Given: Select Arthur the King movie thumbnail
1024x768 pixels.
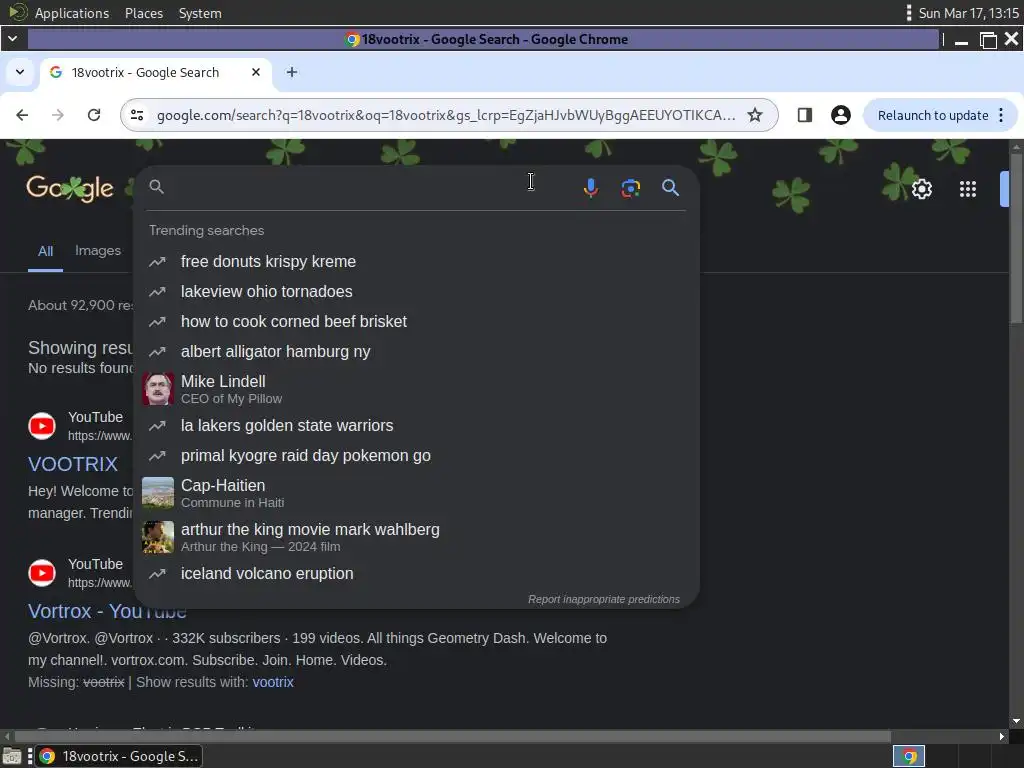Looking at the screenshot, I should [x=158, y=537].
